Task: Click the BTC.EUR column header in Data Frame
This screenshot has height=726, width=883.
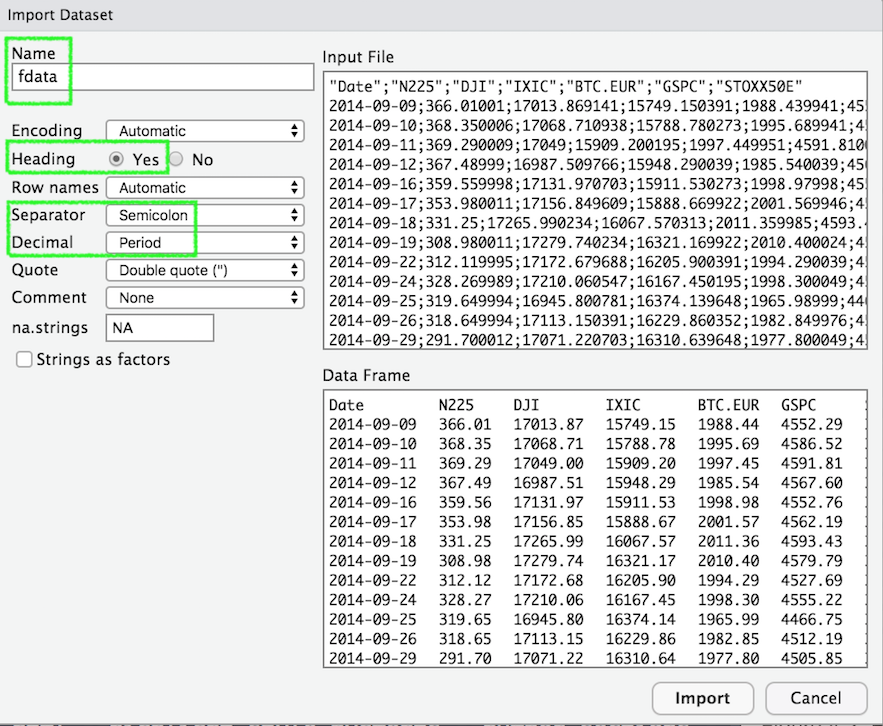Action: point(728,405)
